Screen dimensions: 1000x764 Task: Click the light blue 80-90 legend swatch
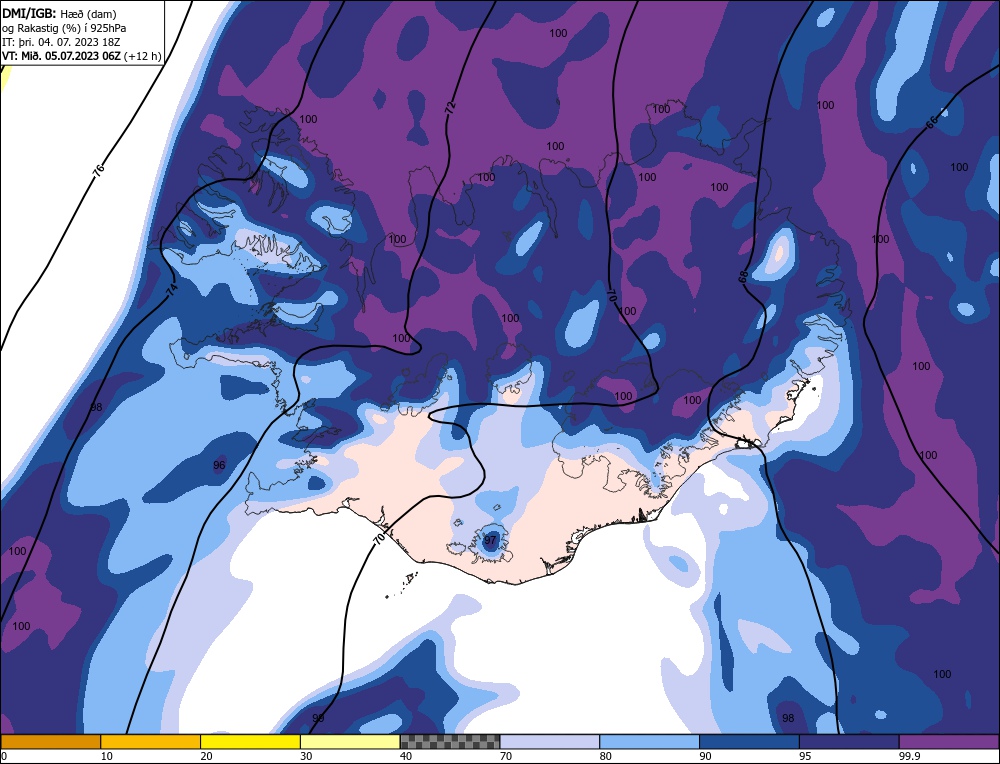(x=649, y=742)
